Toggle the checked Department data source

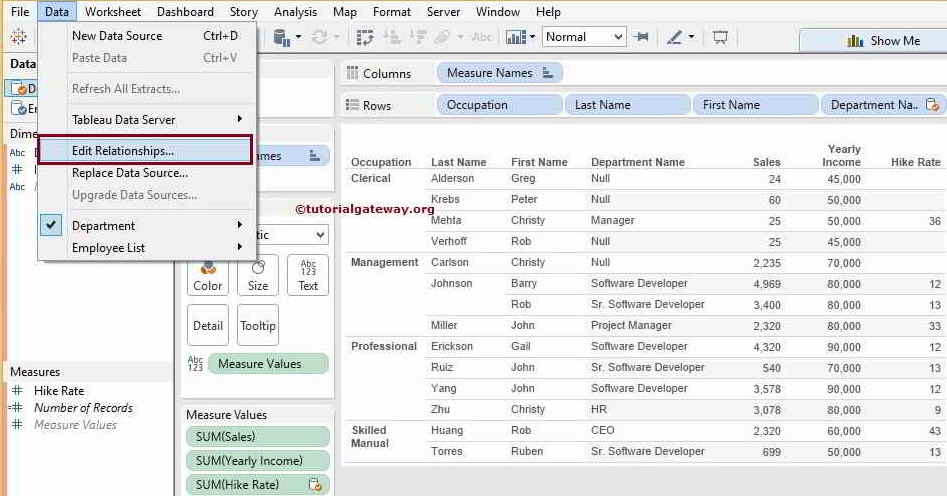[103, 226]
